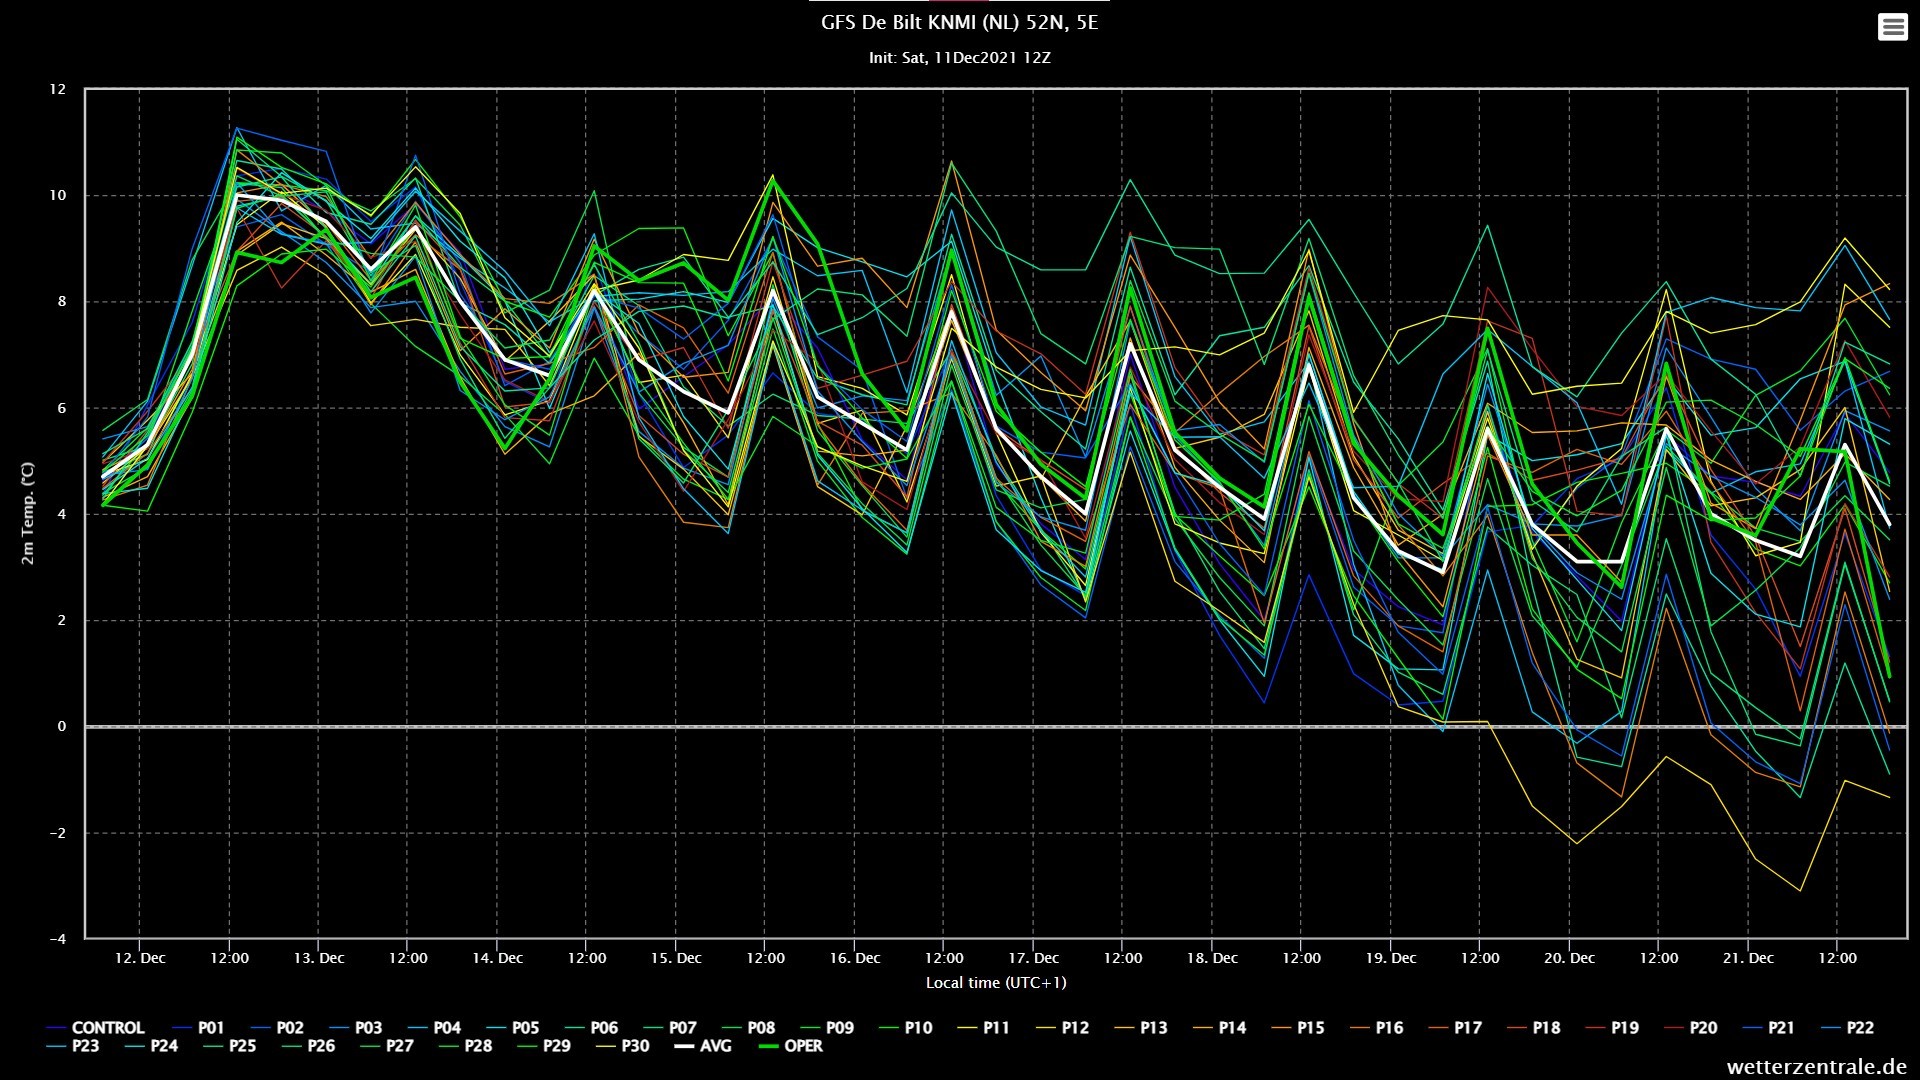Toggle P19 legend entry
1920x1080 pixels.
point(1612,1028)
